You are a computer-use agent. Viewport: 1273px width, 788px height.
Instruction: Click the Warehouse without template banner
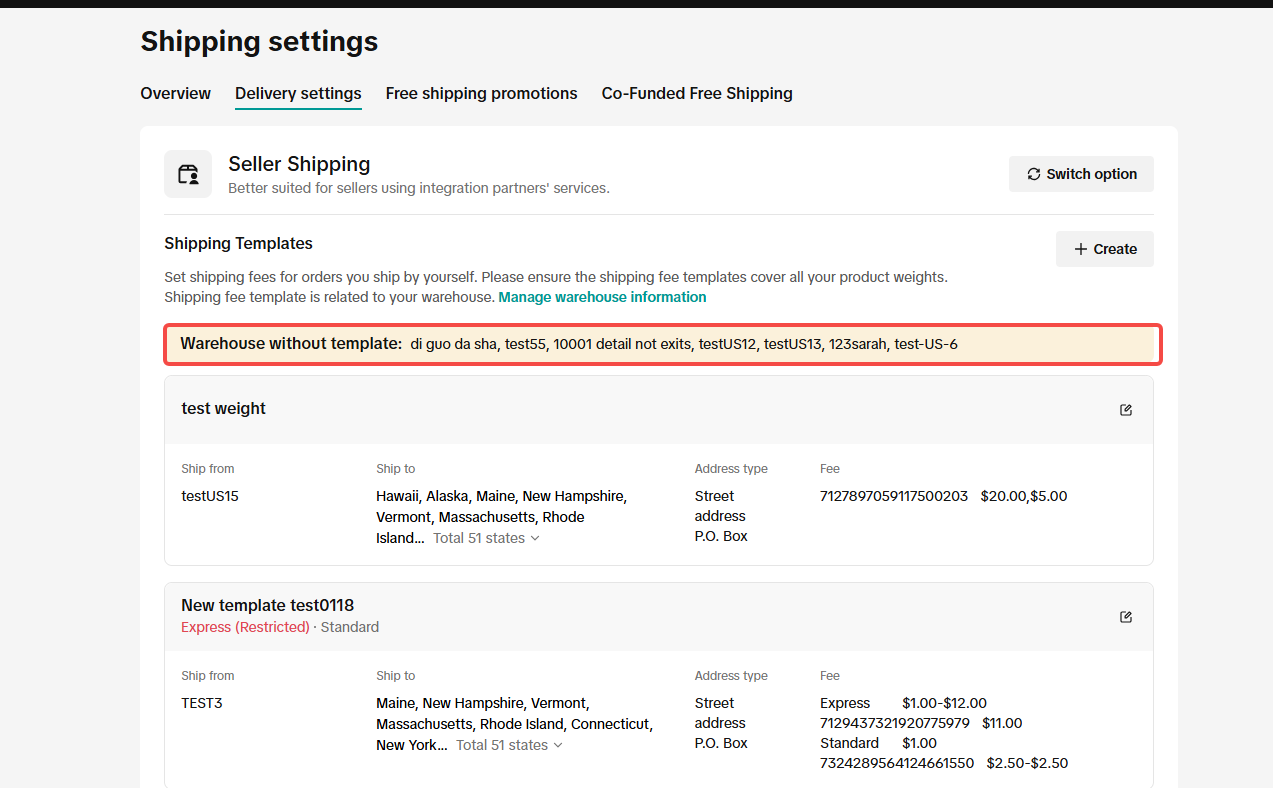point(661,344)
